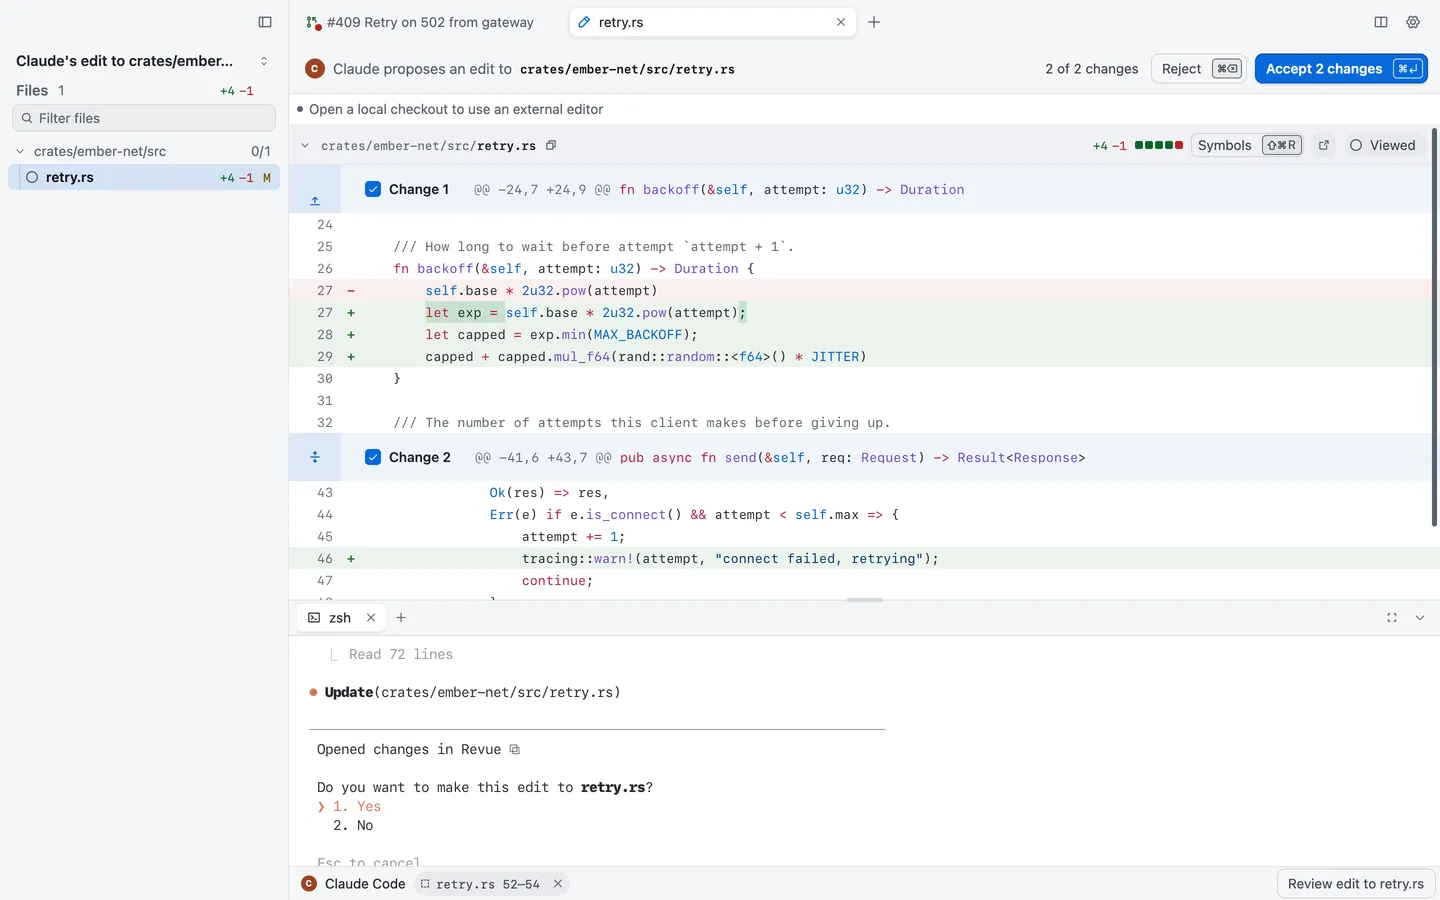Viewport: 1440px width, 900px height.
Task: Select the zsh terminal tab
Action: [x=341, y=618]
